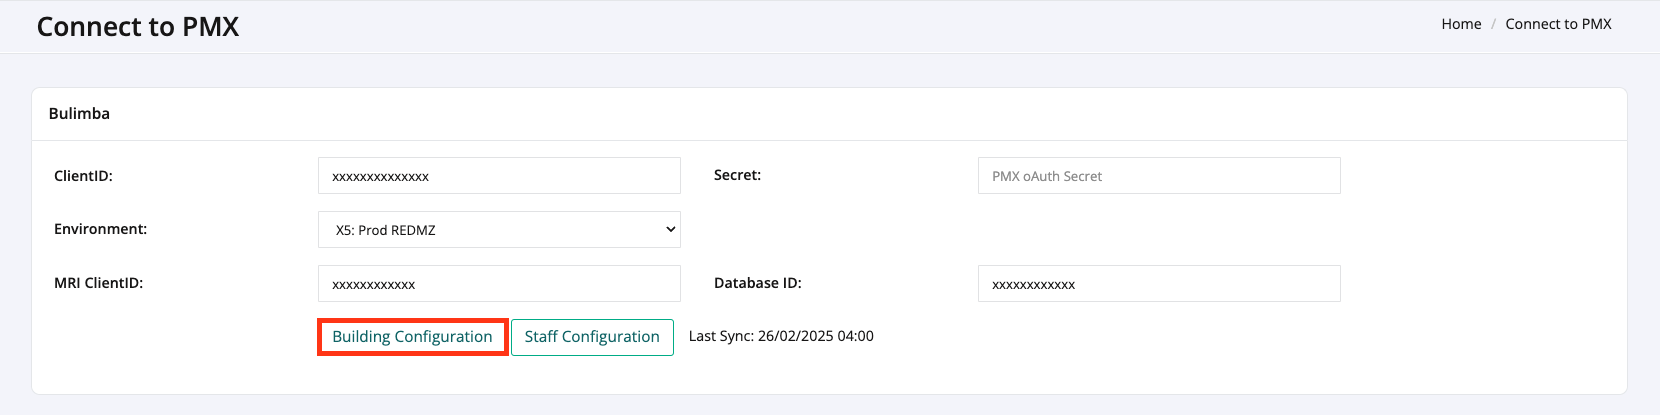Click the chevron arrow on Environment dropdown
This screenshot has height=415, width=1660.
670,229
